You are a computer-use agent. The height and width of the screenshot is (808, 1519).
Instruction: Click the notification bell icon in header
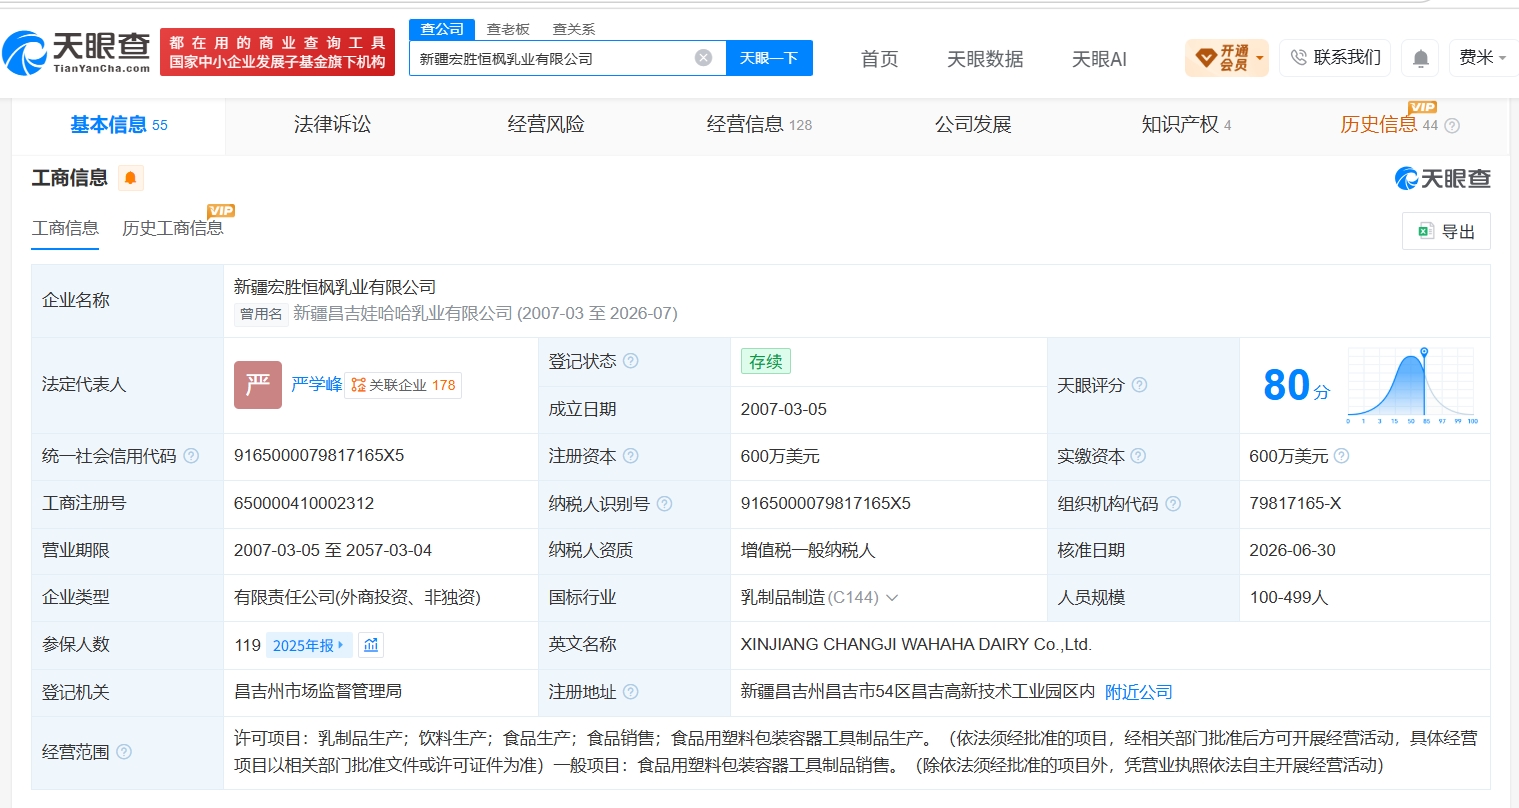coord(1420,58)
